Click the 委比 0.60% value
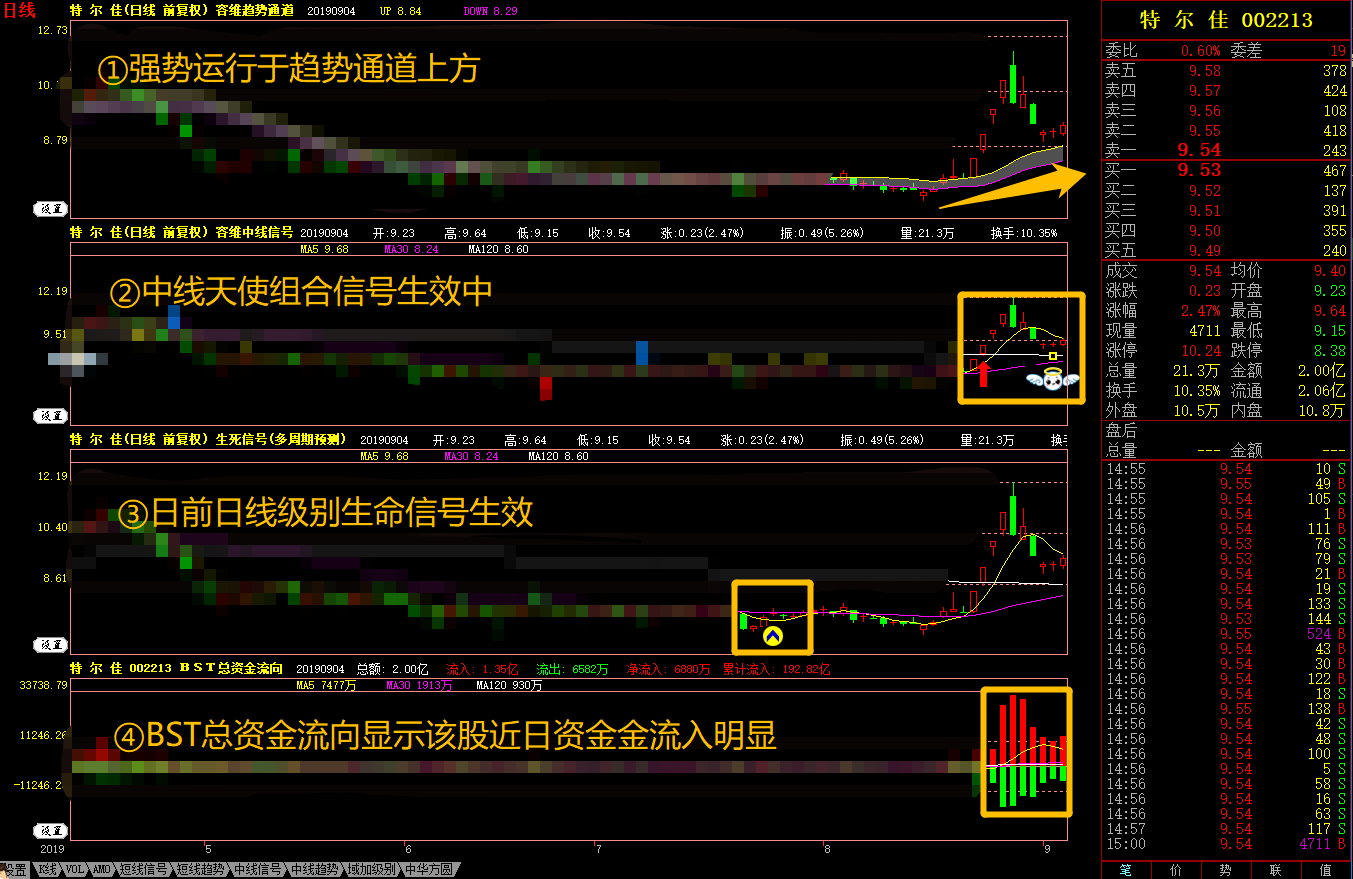This screenshot has height=879, width=1353. coord(1200,50)
